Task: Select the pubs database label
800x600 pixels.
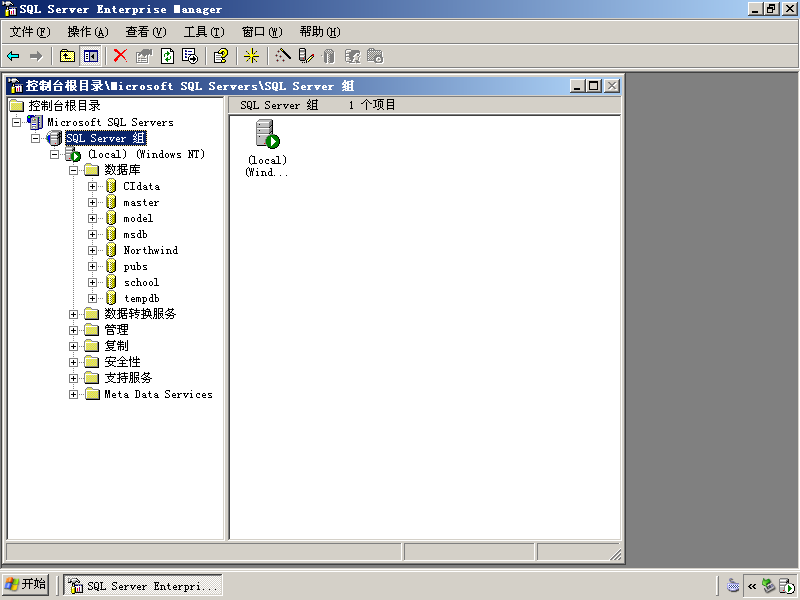Action: pos(135,266)
